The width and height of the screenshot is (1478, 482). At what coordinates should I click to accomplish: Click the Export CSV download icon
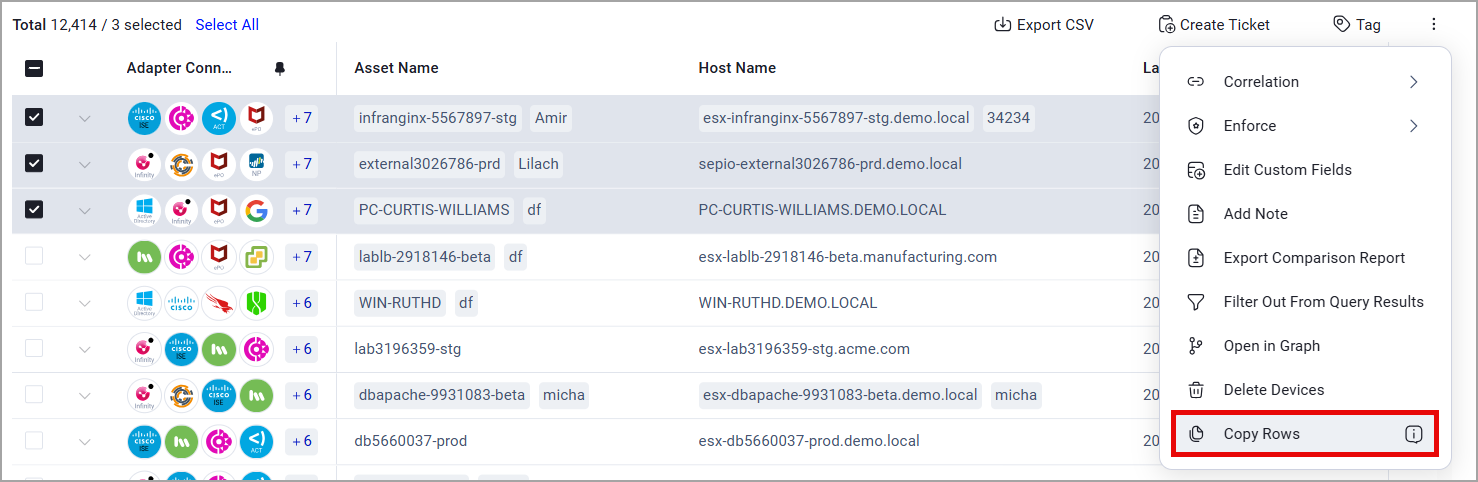click(x=1002, y=24)
